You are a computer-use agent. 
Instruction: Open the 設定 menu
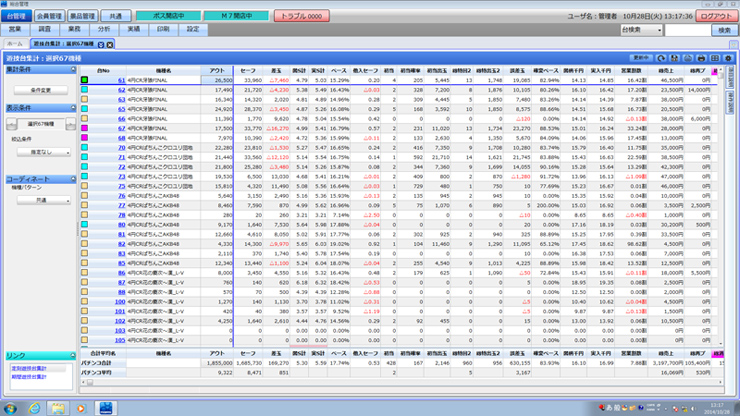pos(193,29)
